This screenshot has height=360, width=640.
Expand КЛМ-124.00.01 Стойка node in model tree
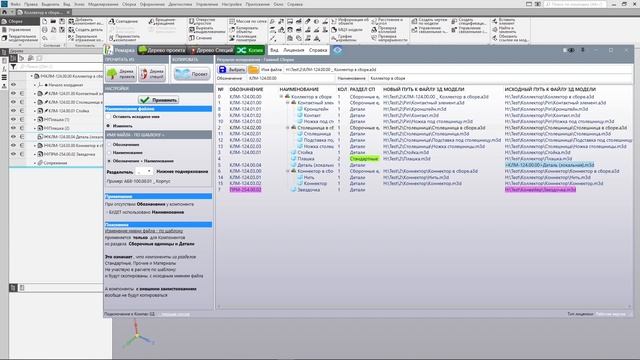(x=35, y=111)
